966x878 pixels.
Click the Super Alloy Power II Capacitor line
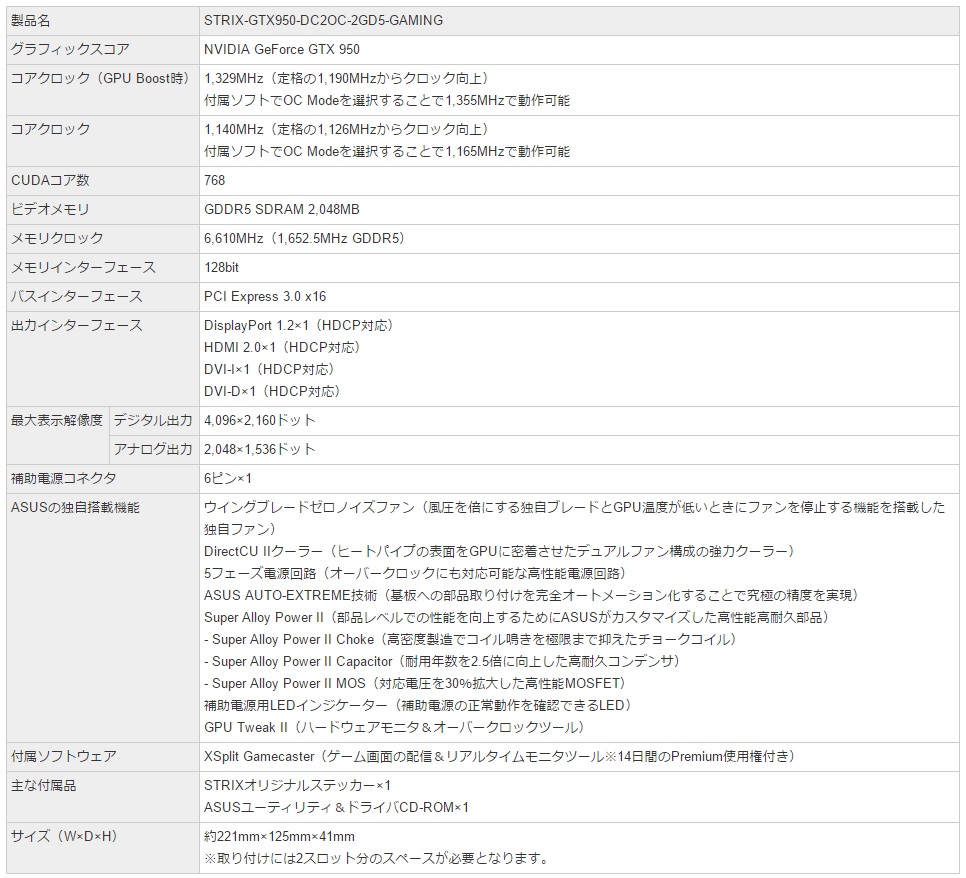click(x=443, y=661)
